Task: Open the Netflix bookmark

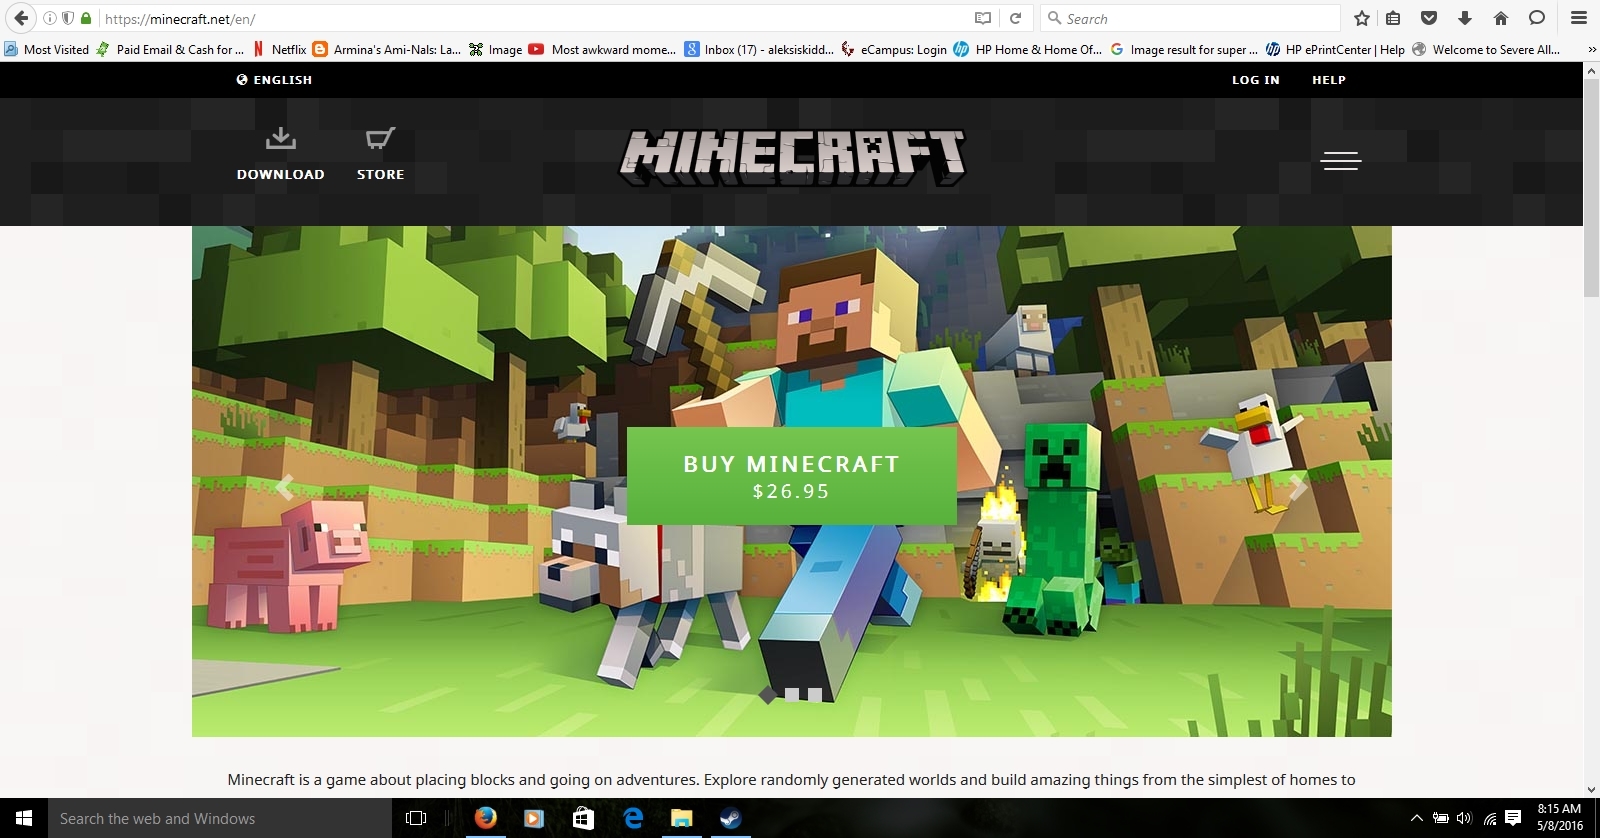Action: [x=279, y=49]
